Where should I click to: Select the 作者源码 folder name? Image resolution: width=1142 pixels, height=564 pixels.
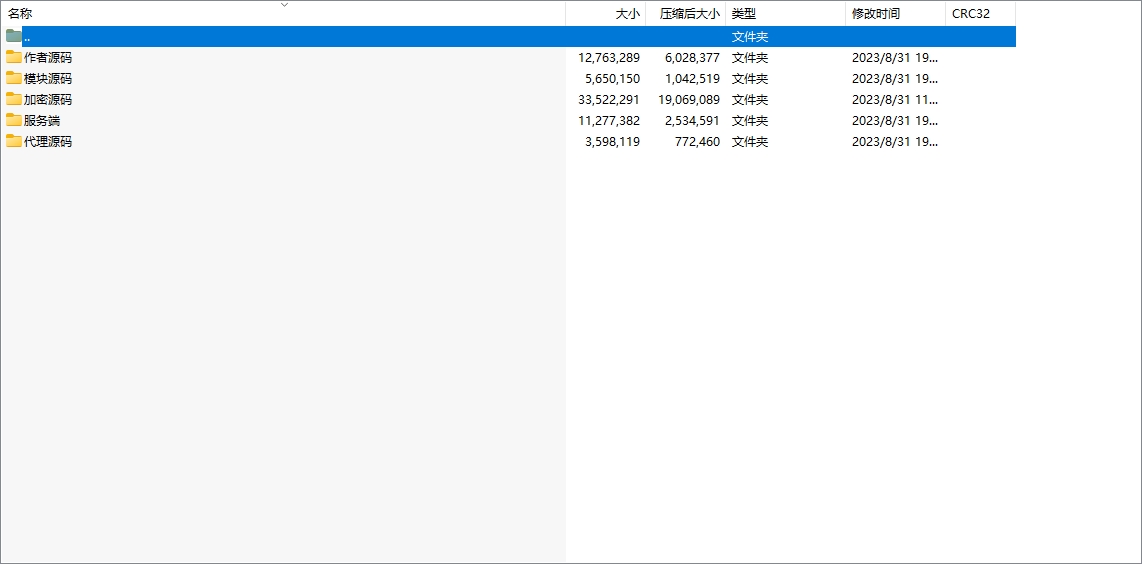[48, 58]
